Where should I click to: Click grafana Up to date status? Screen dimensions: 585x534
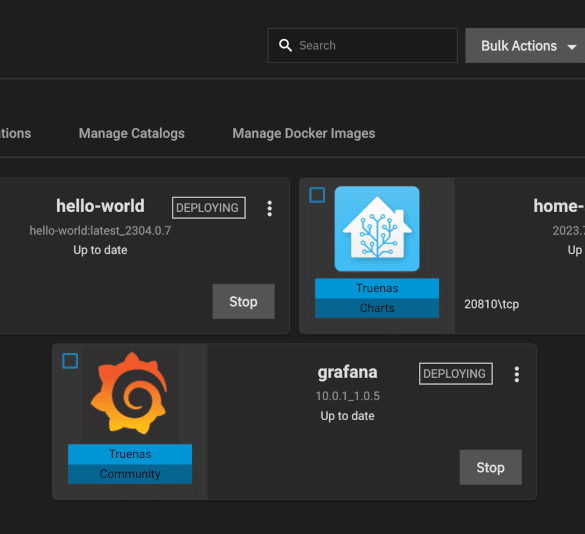tap(347, 416)
